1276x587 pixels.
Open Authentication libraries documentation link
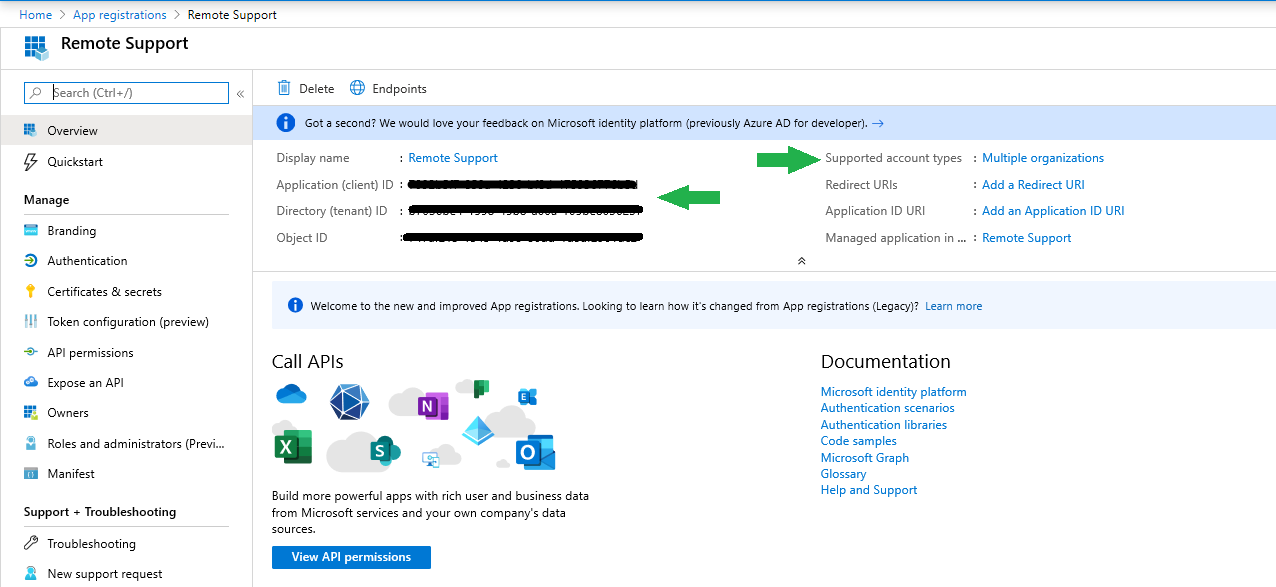(884, 425)
